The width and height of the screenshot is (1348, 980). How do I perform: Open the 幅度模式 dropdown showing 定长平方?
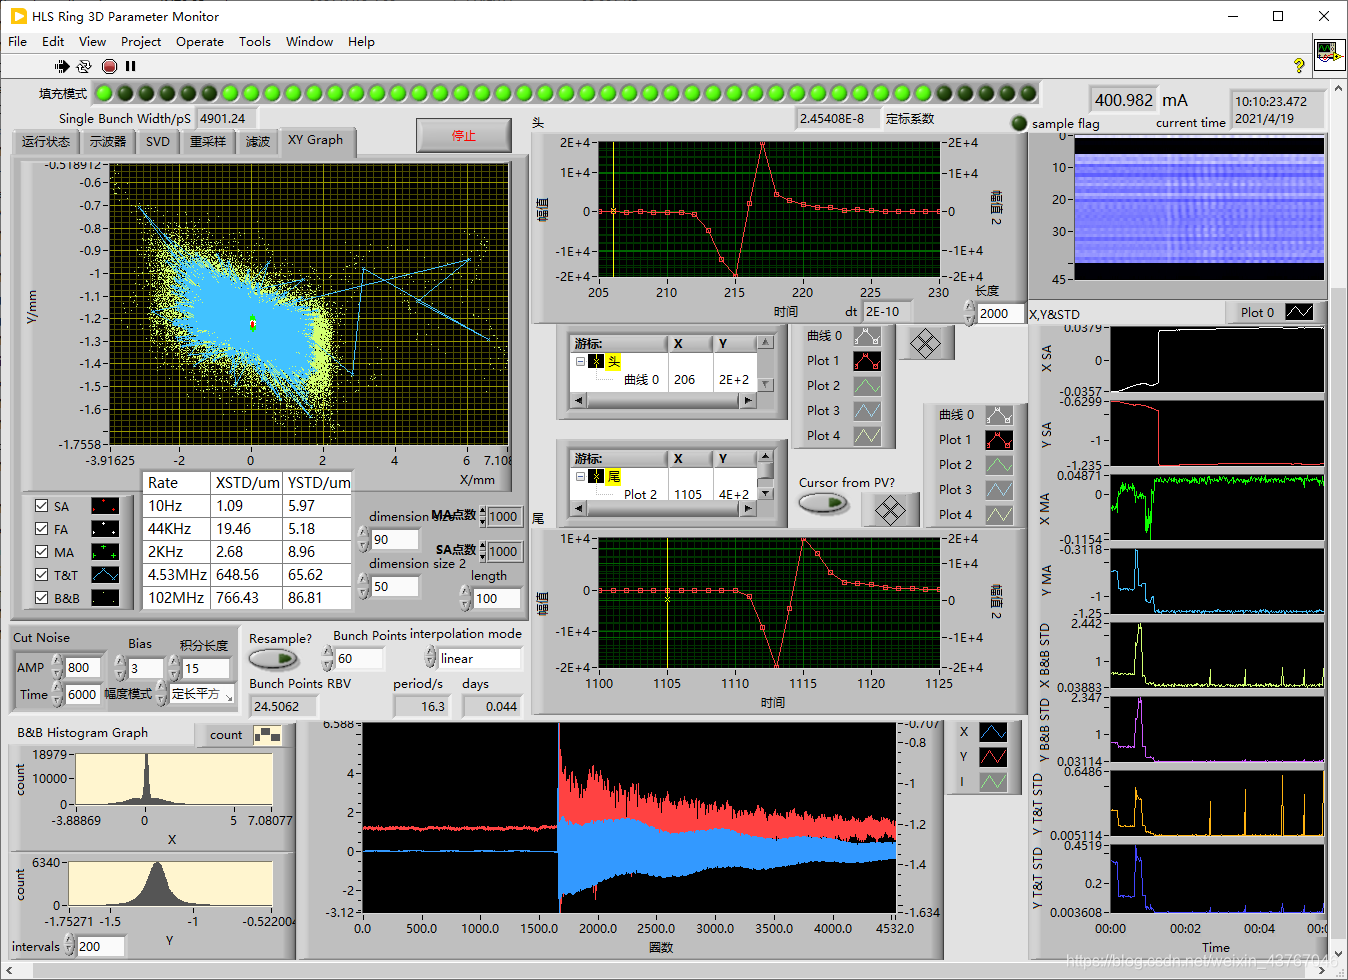[x=201, y=694]
